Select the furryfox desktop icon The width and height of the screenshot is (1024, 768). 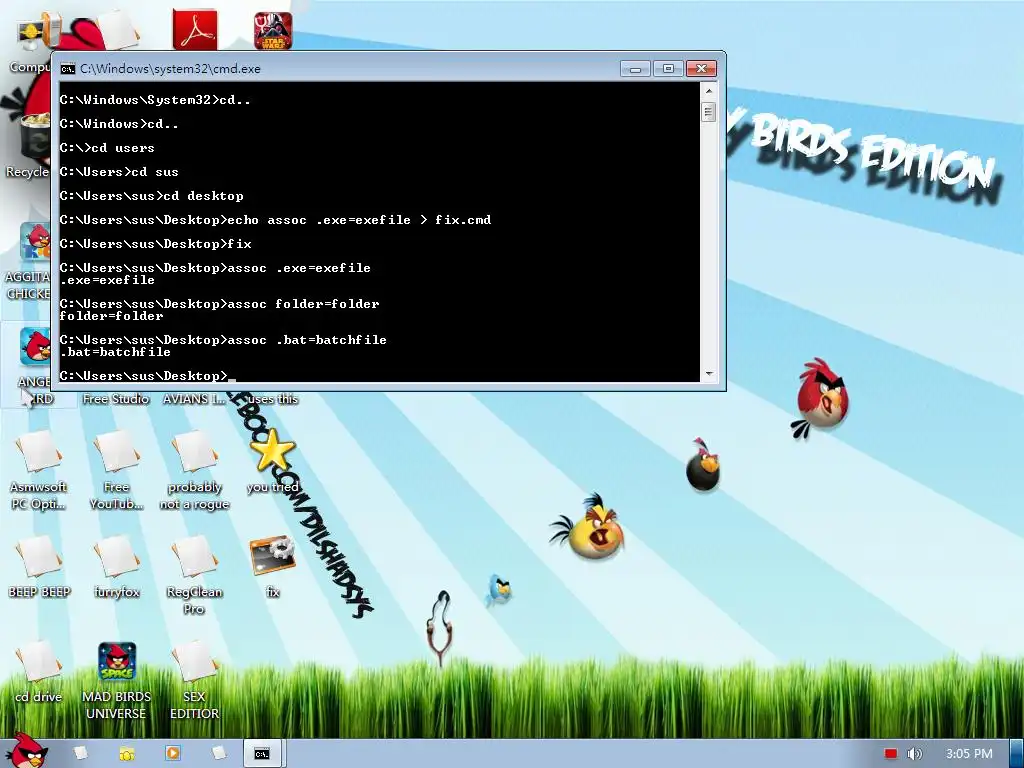[x=116, y=567]
